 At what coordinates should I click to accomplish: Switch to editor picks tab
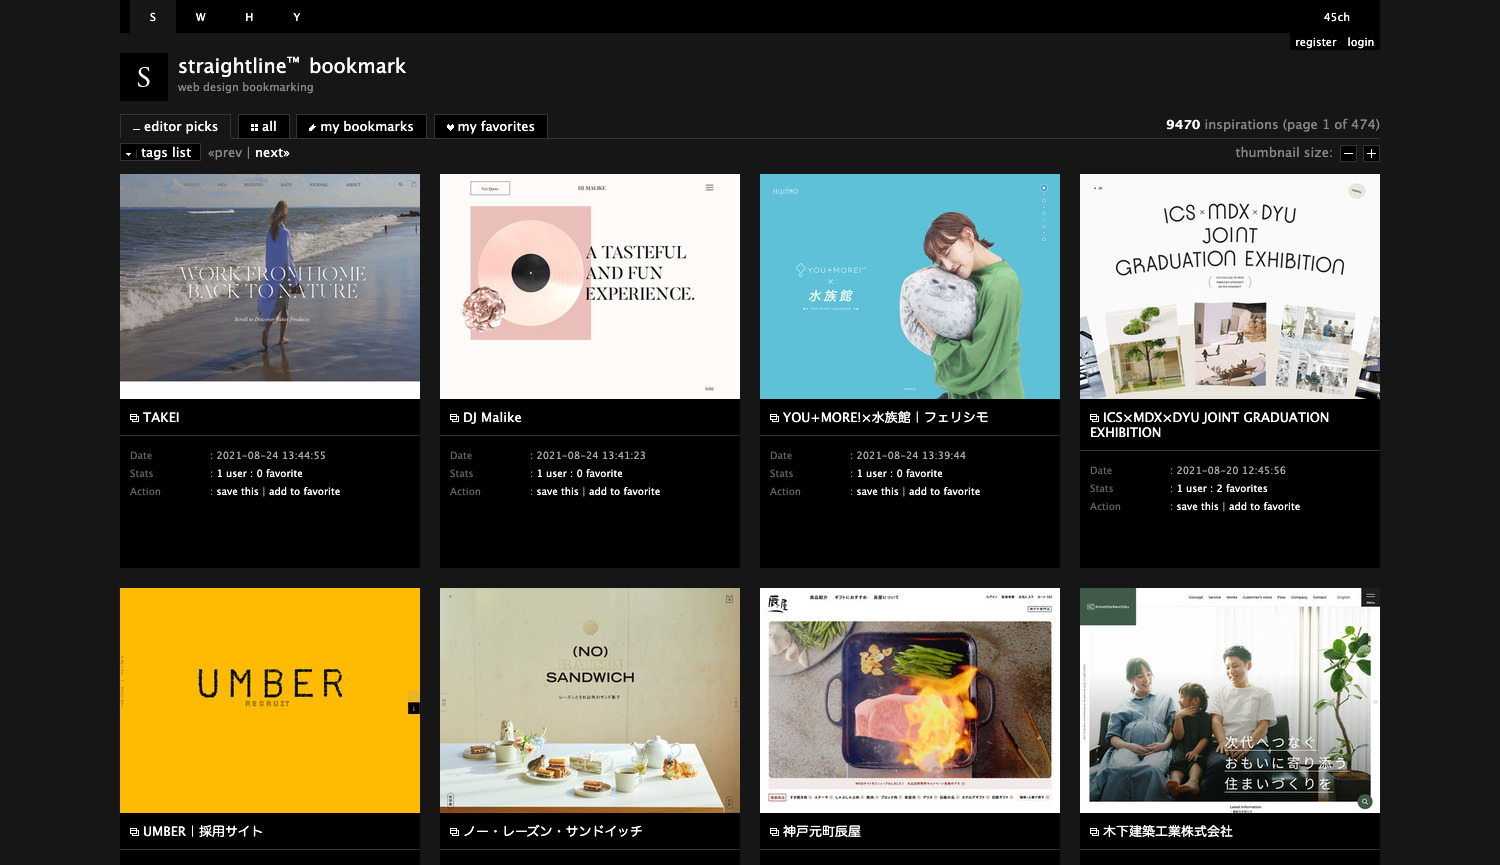pos(175,127)
